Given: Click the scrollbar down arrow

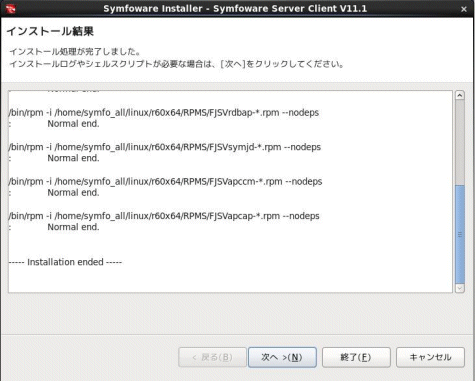Looking at the screenshot, I should point(460,288).
